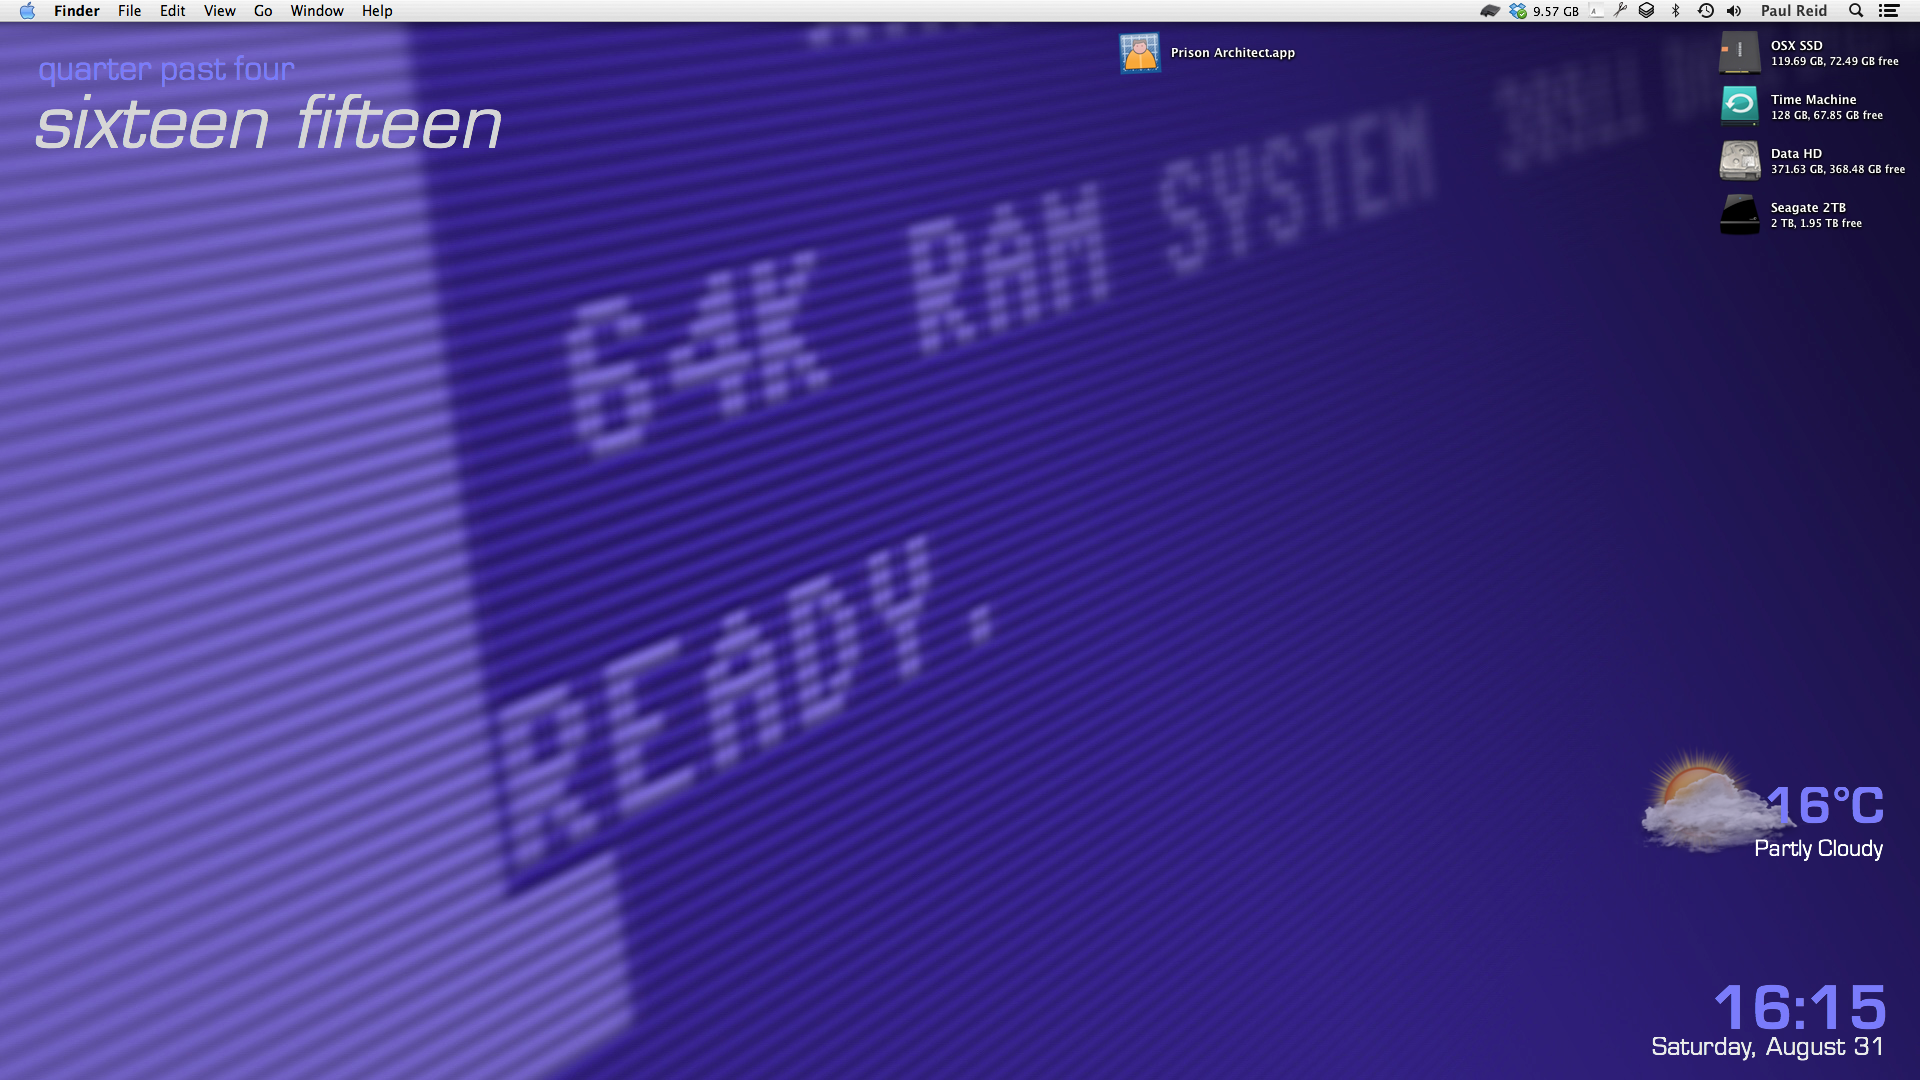The image size is (1920, 1080).
Task: Click the 16°C temperature reading
Action: point(1827,806)
